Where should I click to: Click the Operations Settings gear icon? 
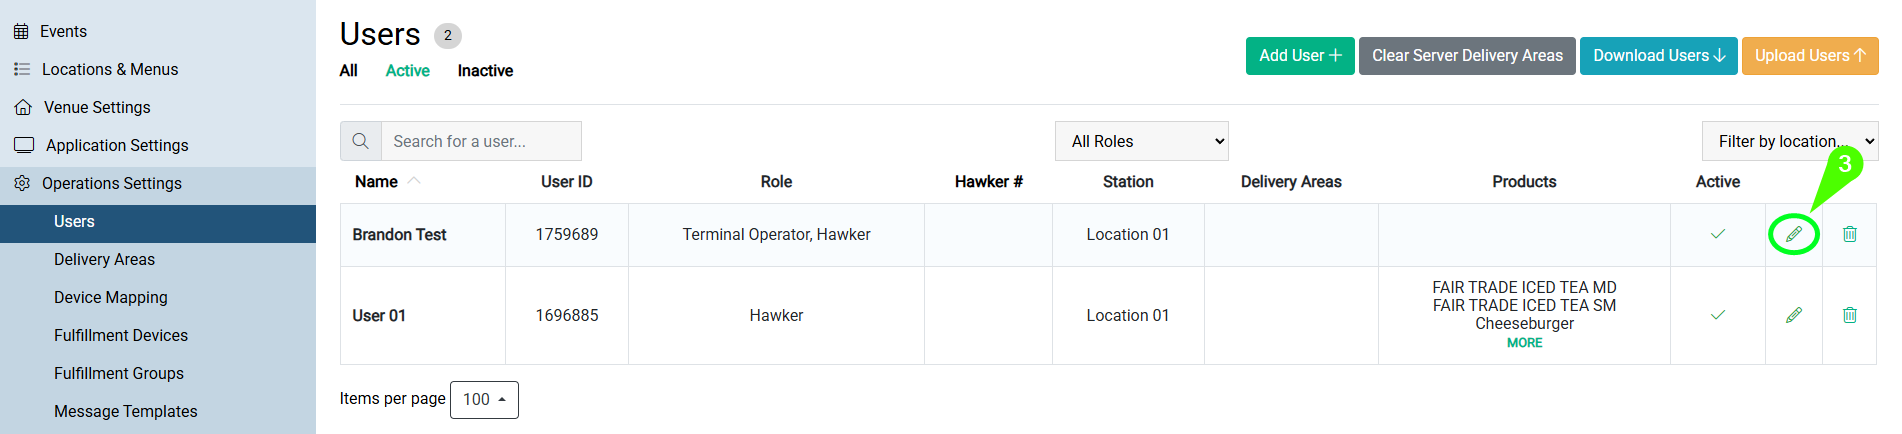click(x=22, y=183)
